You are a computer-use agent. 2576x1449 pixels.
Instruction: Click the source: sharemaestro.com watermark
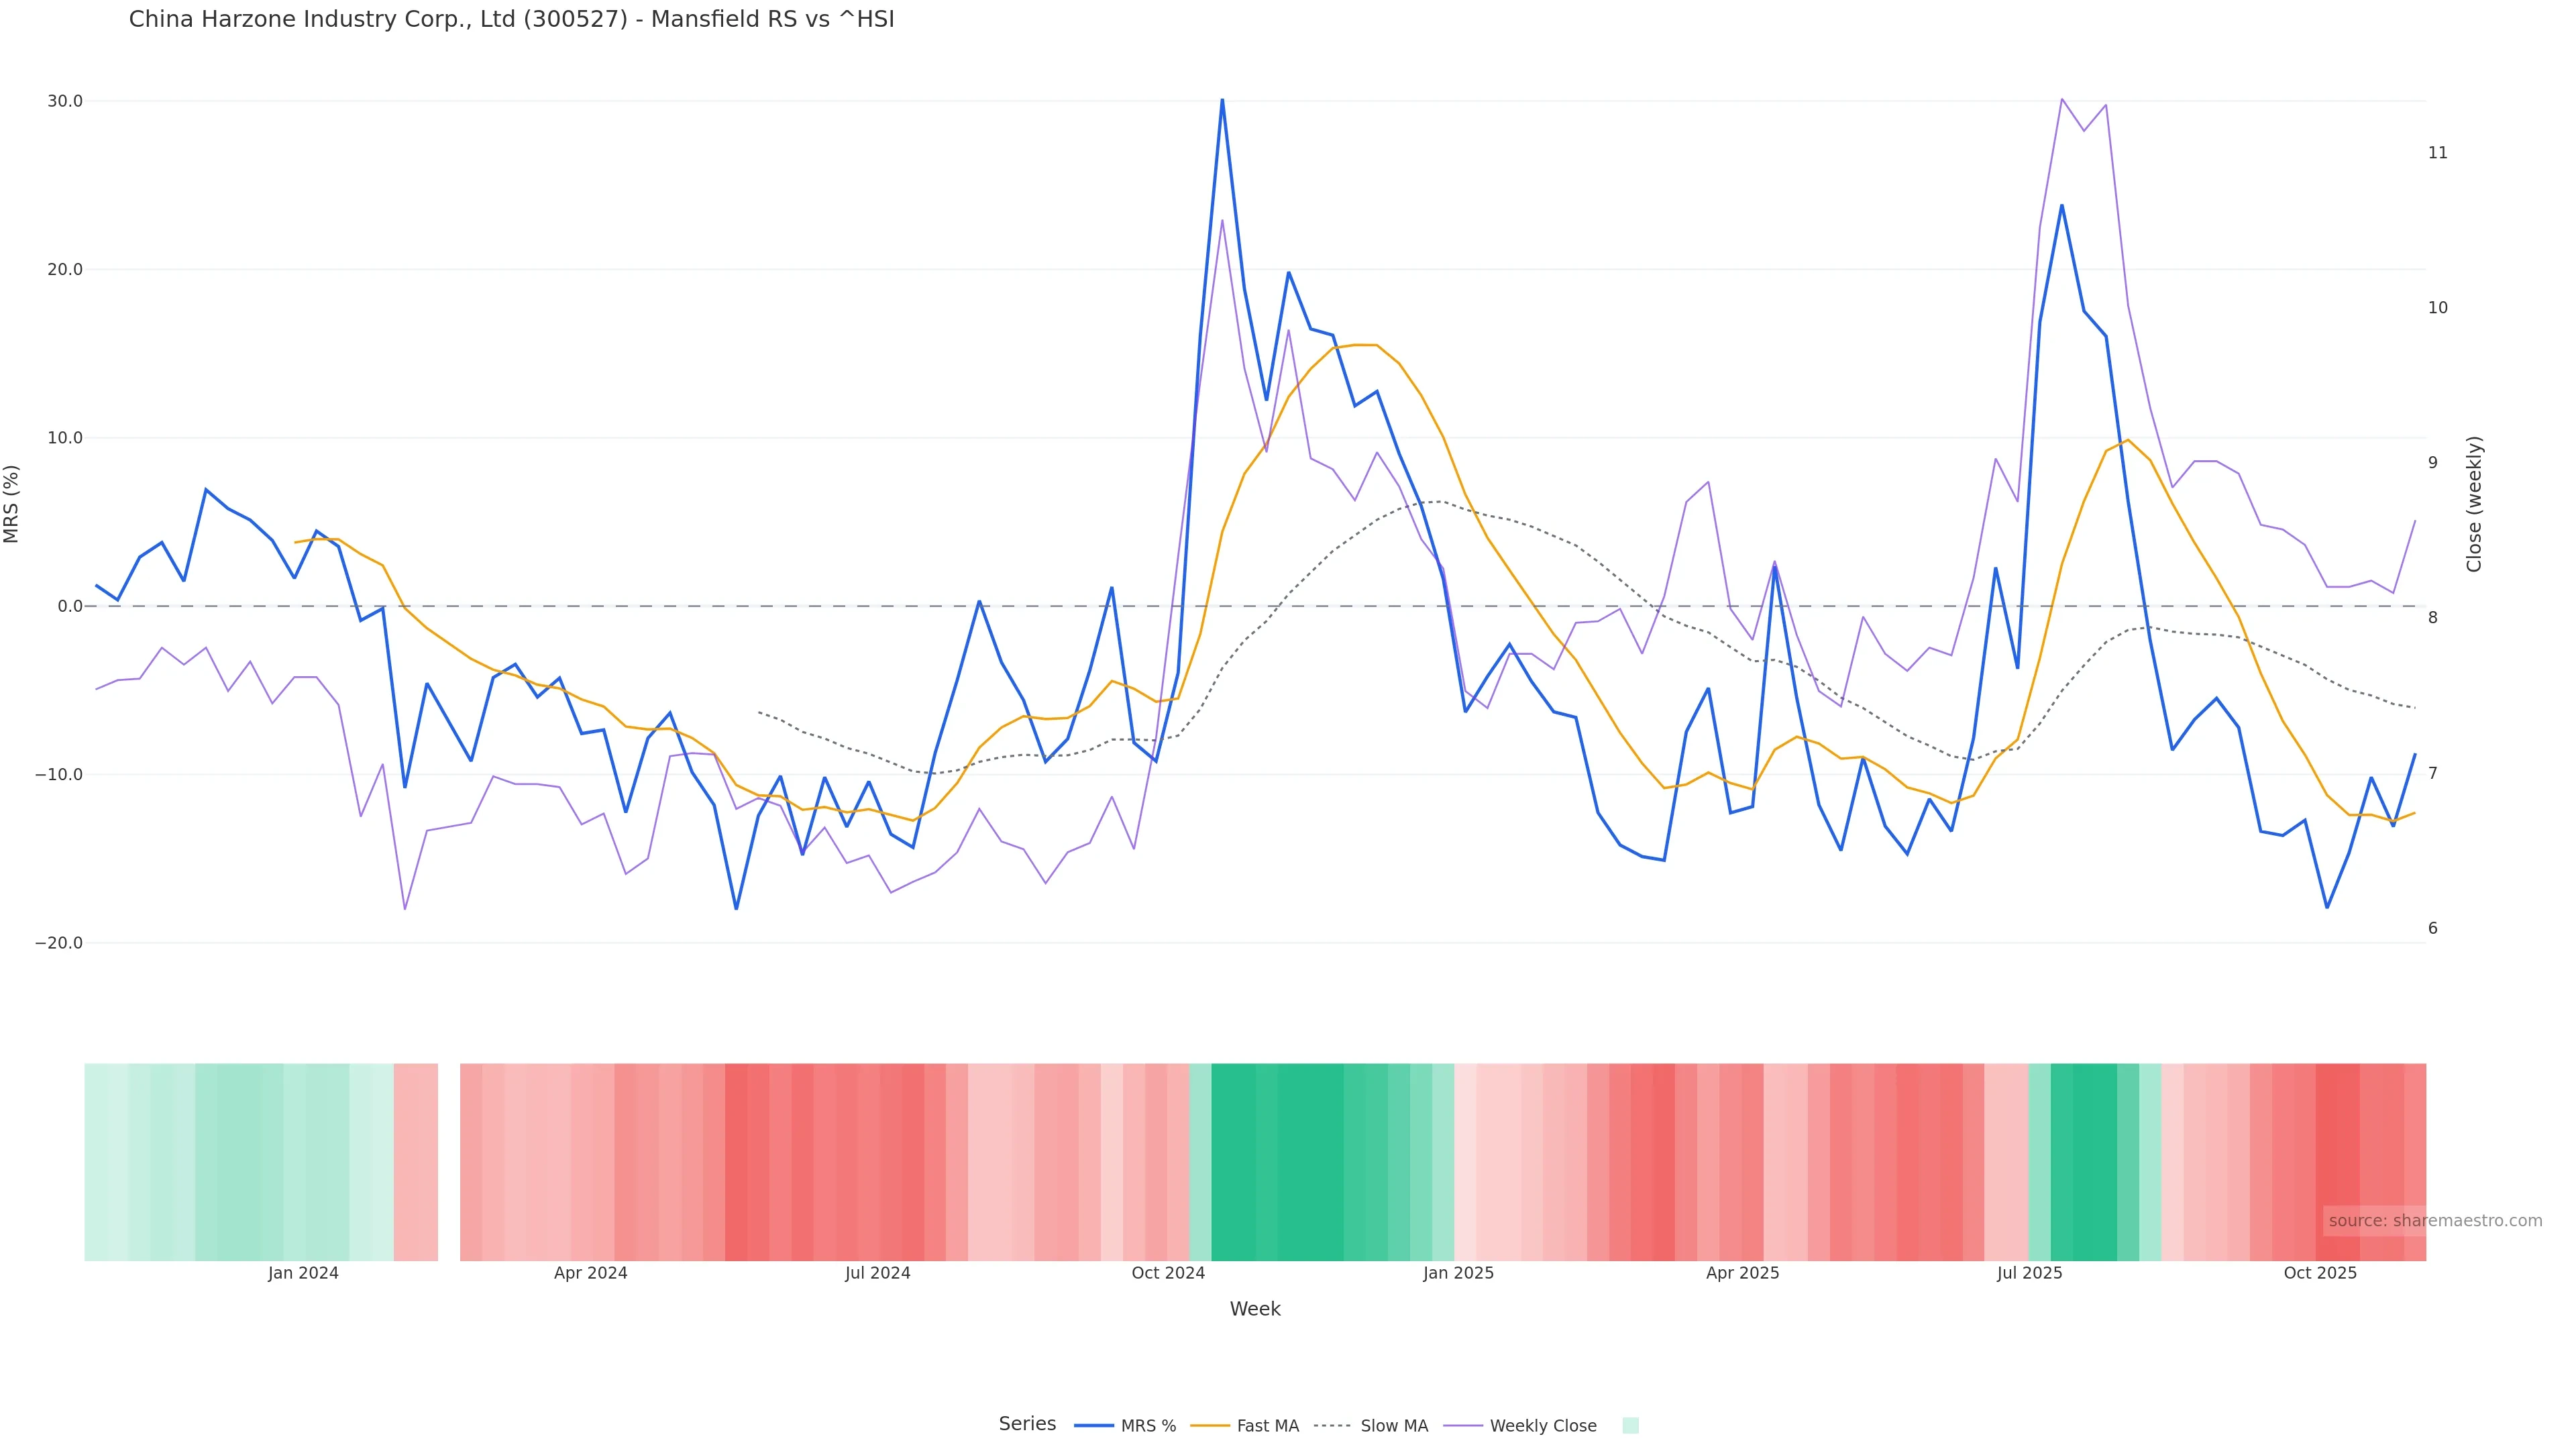click(x=2435, y=1220)
